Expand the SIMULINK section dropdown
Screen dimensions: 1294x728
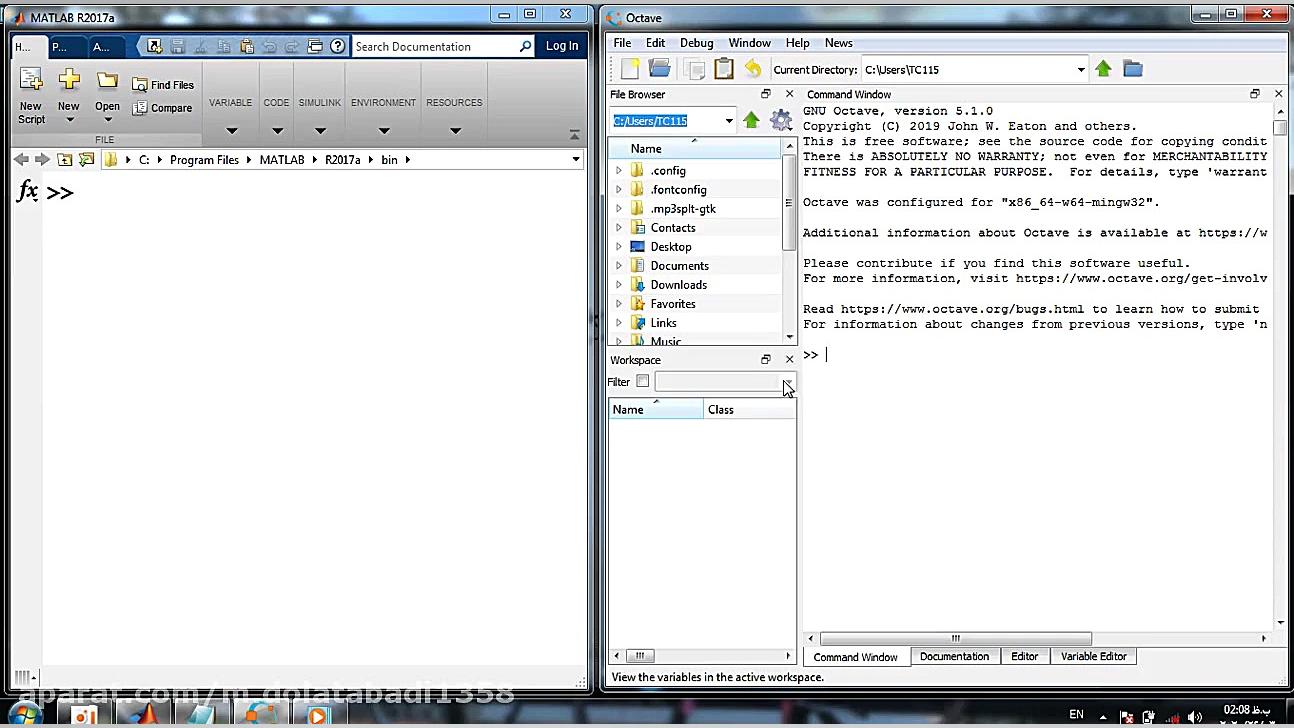point(320,130)
